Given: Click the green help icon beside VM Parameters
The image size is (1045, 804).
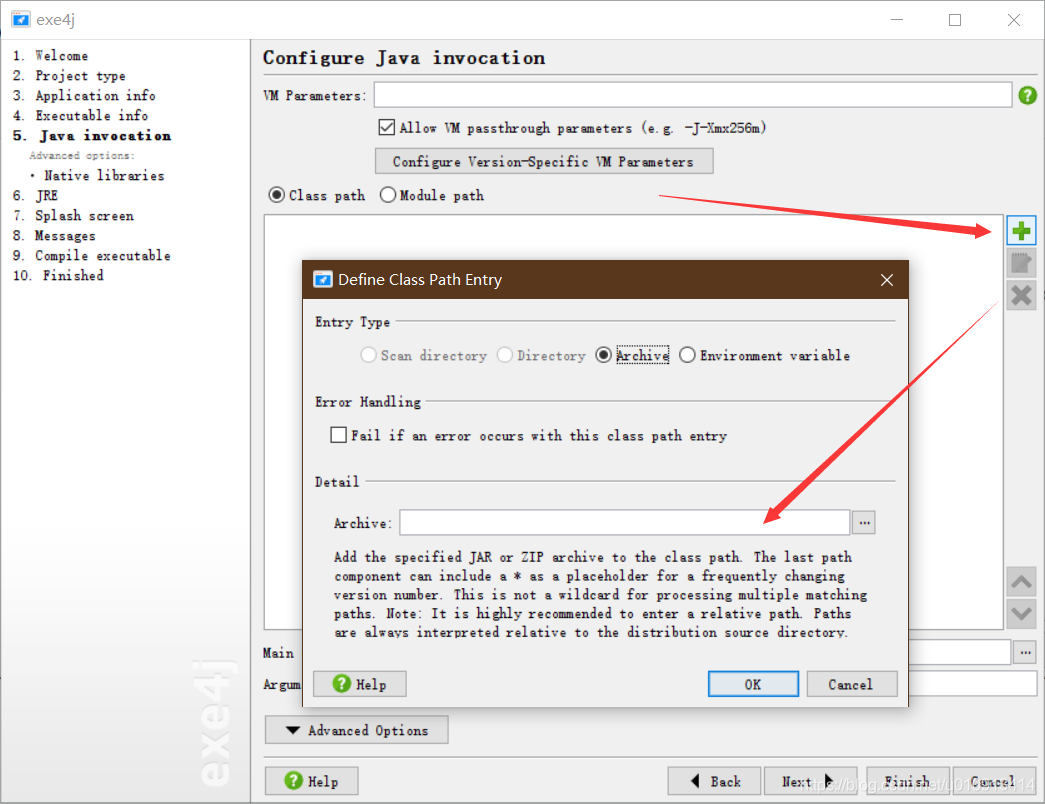Looking at the screenshot, I should (1028, 95).
